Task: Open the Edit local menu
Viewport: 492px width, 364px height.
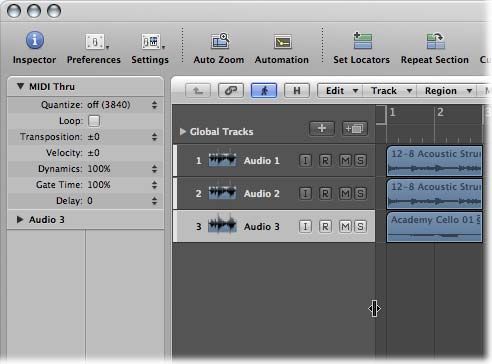Action: 340,91
